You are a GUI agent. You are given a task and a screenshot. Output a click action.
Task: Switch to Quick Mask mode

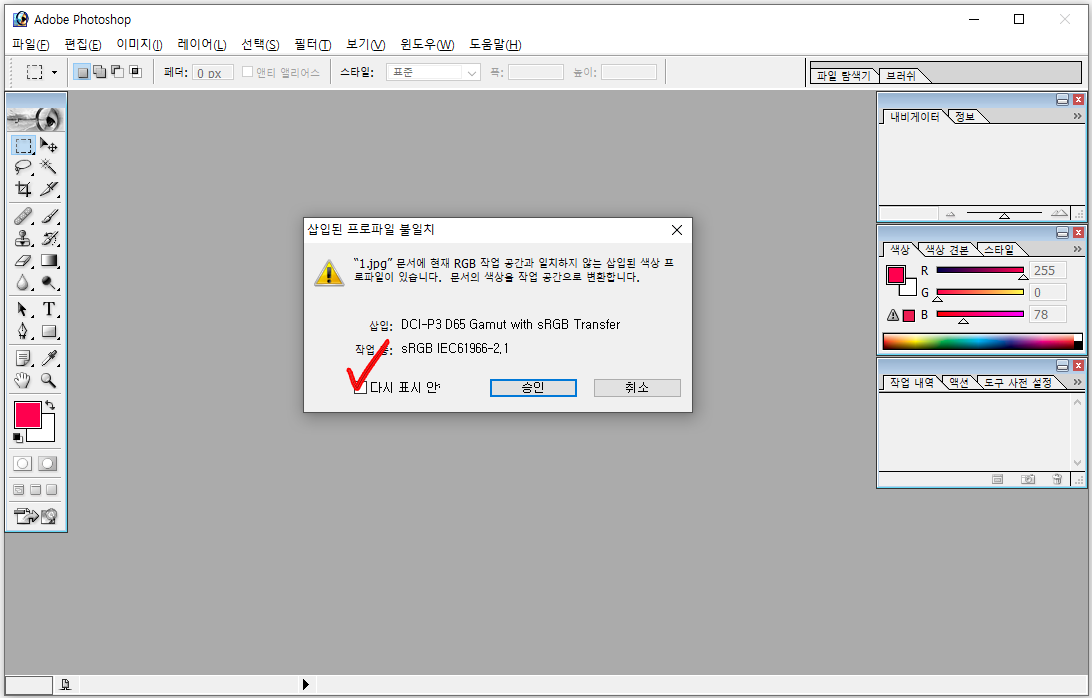[47, 463]
